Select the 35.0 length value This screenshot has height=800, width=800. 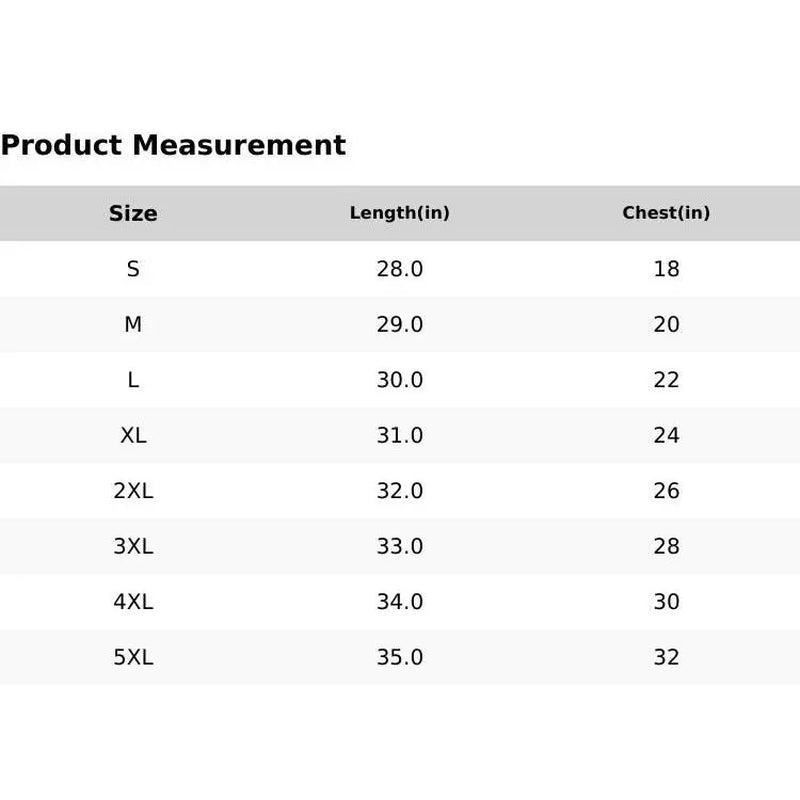[399, 657]
